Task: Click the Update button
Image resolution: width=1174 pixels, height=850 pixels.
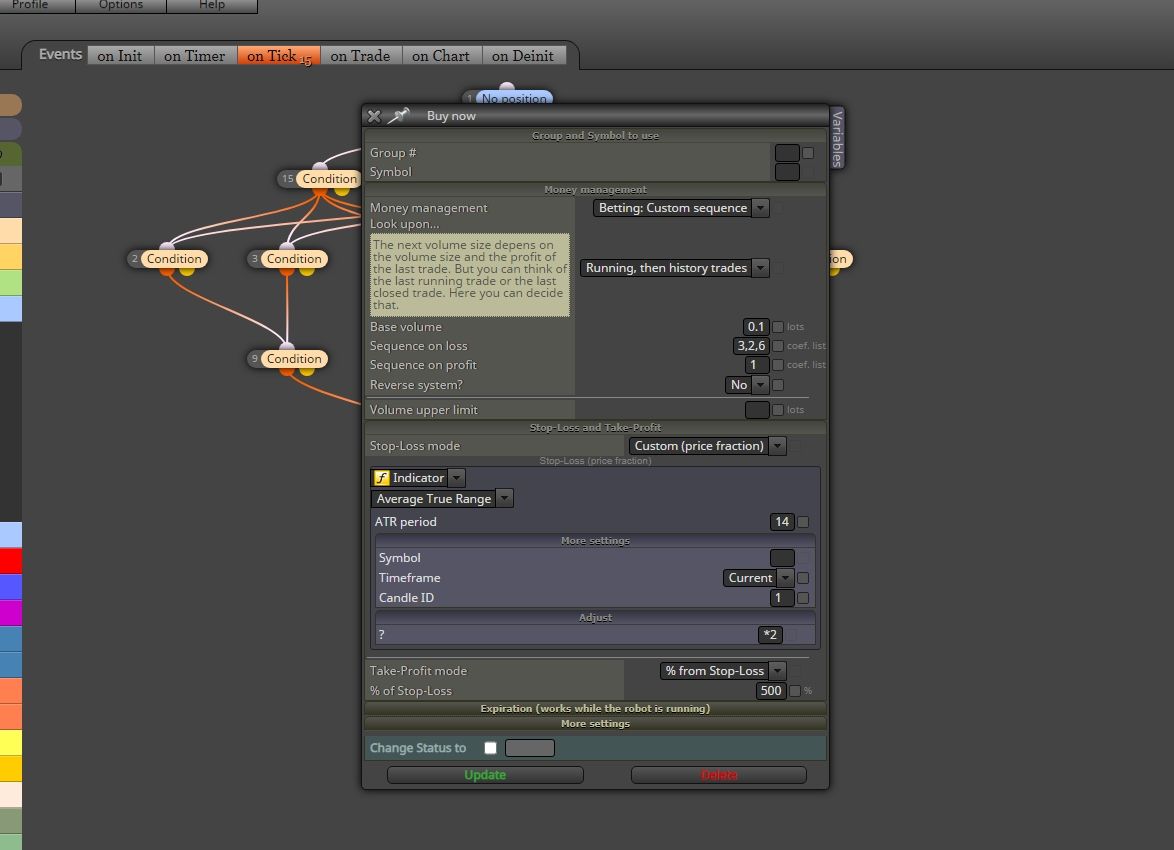Action: click(485, 775)
